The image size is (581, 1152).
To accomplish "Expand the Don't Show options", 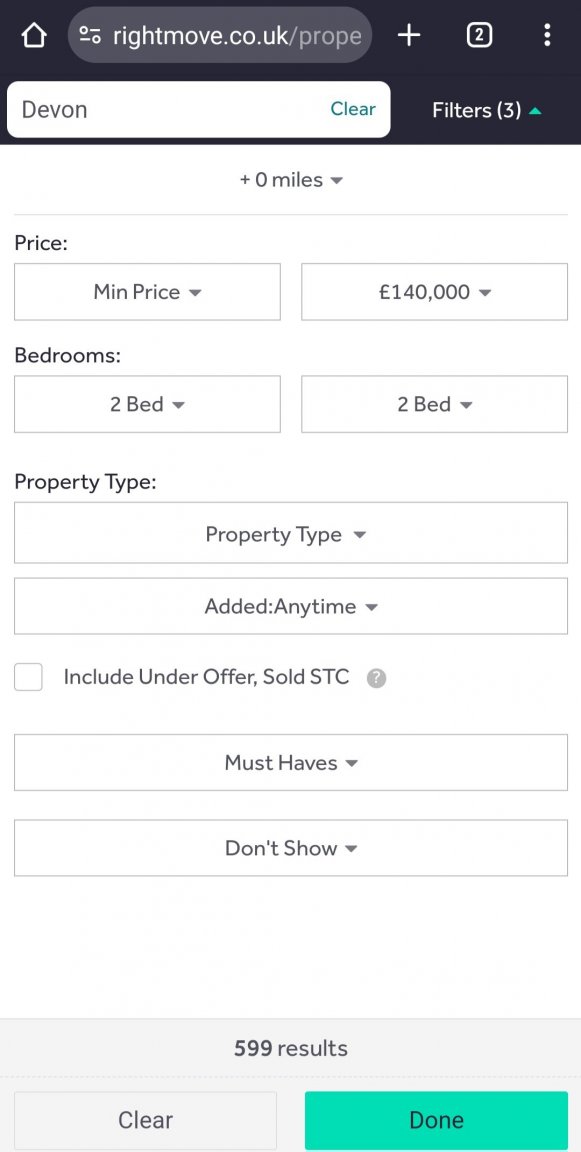I will pyautogui.click(x=291, y=848).
